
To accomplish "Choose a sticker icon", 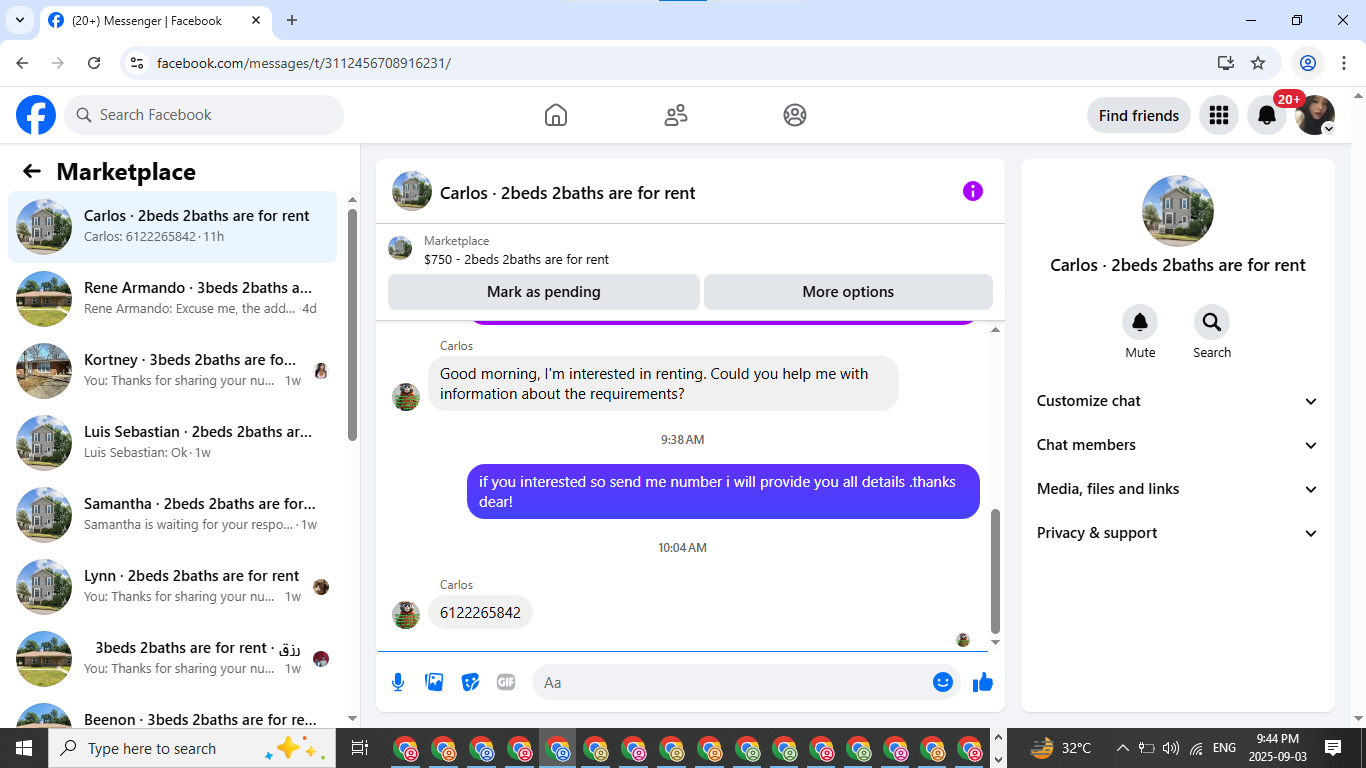I will (470, 682).
